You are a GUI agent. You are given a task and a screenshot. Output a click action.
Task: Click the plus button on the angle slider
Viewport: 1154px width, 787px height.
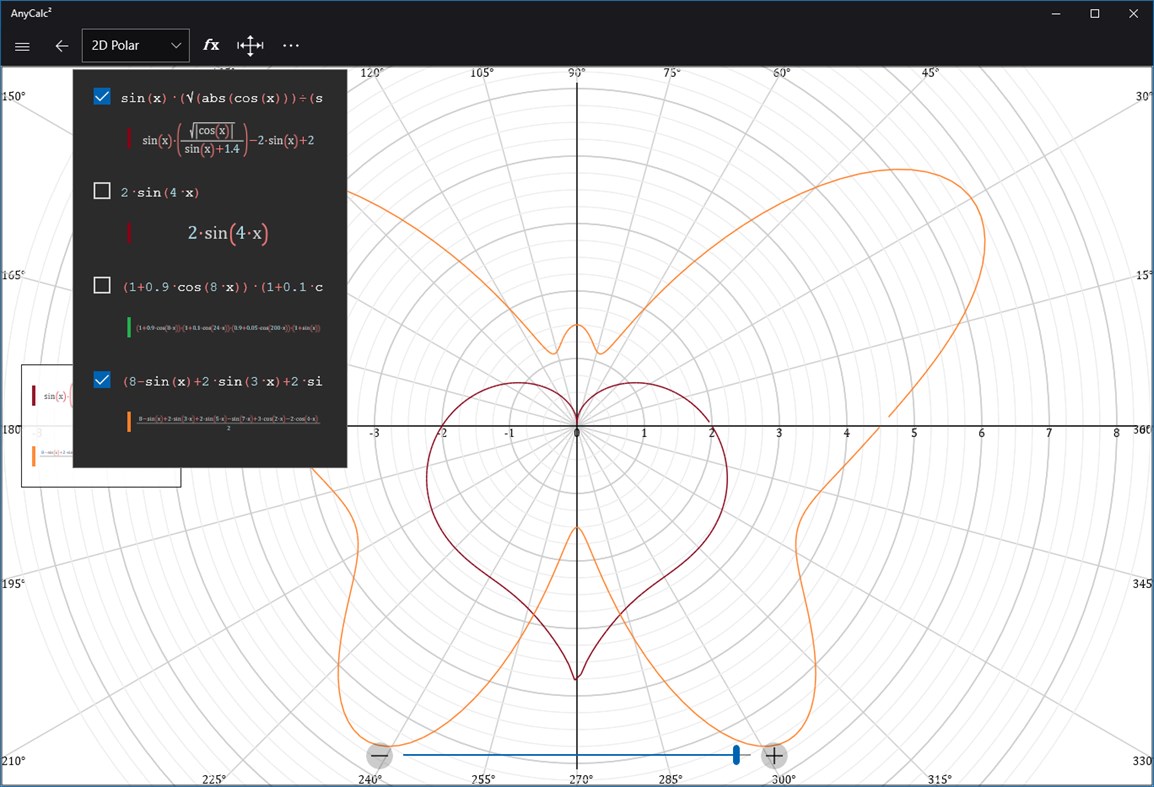773,755
